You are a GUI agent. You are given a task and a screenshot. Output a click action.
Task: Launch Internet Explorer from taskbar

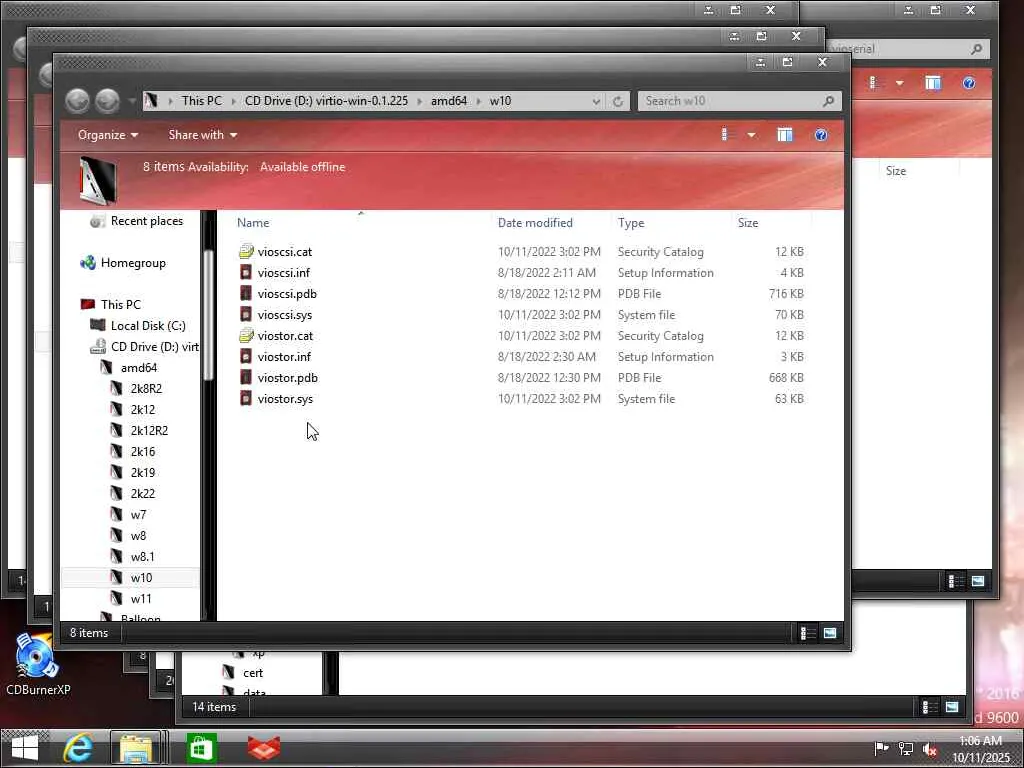point(78,748)
